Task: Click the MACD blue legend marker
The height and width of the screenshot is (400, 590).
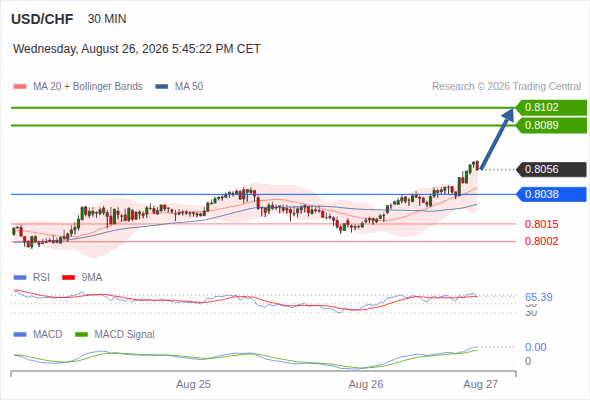Action: coord(20,334)
